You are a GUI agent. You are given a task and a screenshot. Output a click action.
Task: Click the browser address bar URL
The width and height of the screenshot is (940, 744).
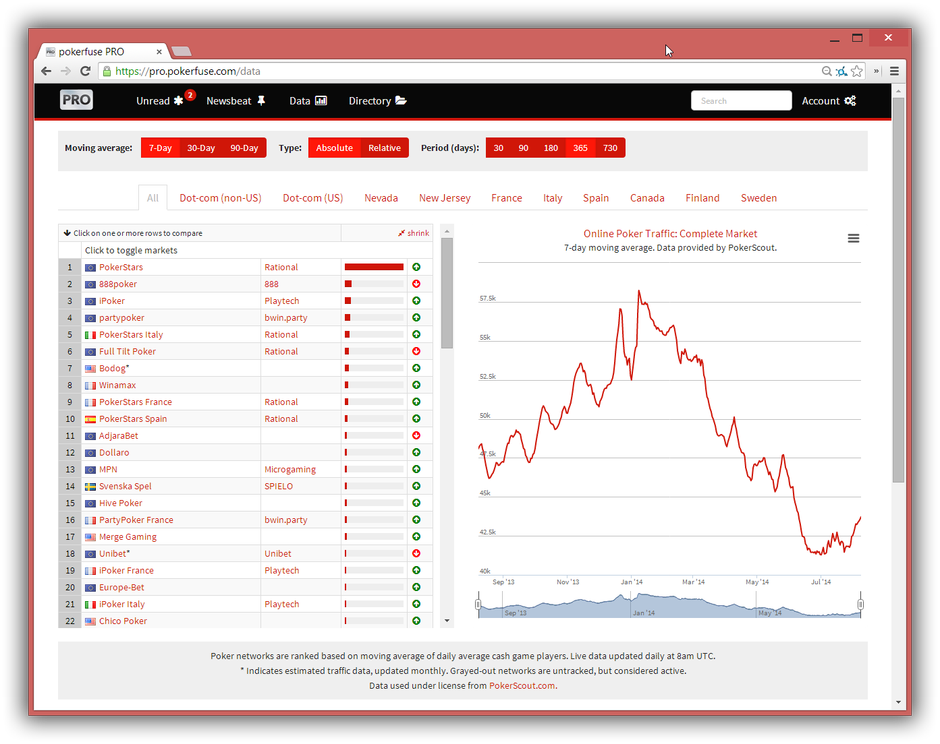click(188, 71)
